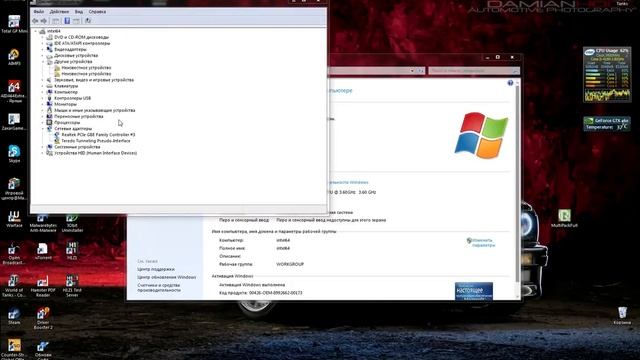Screen dimensions: 640x360
Task: Select Teredo Tunneling Pseudo-Interface device
Action: 96,141
